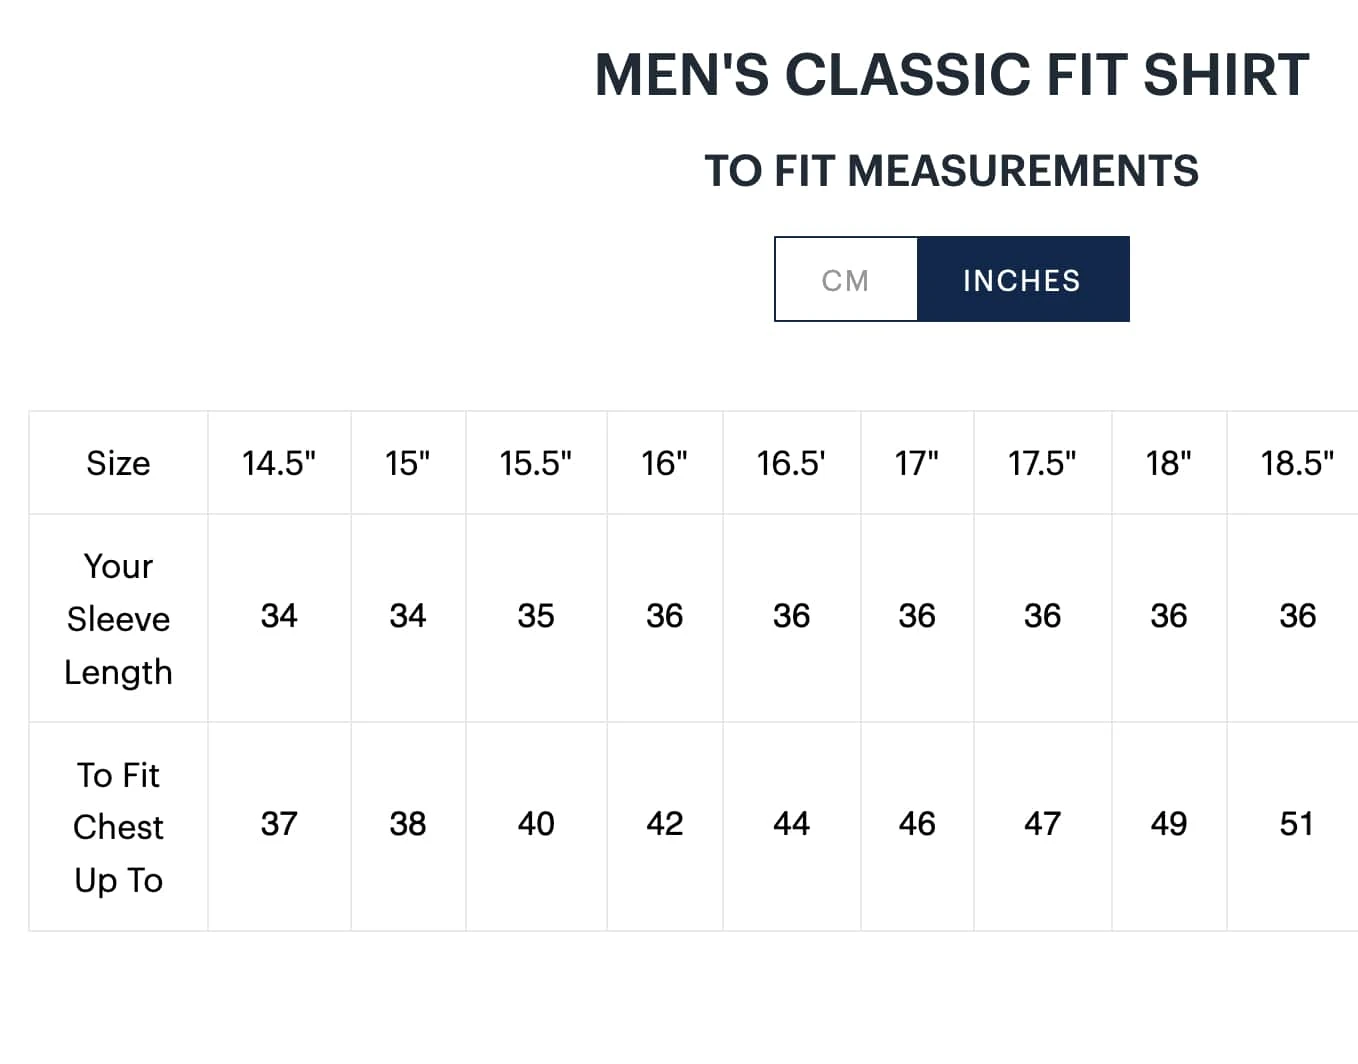Select the chest 42 cell
The image size is (1358, 1064).
click(664, 824)
